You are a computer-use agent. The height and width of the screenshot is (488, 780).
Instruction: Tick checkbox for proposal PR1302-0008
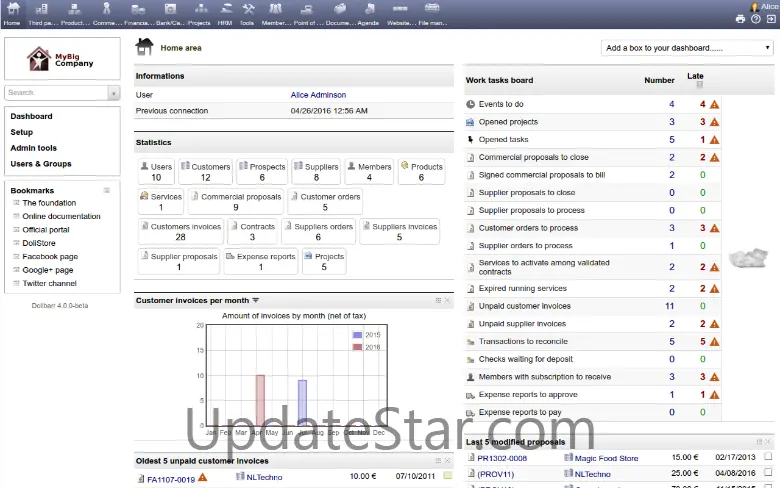pyautogui.click(x=768, y=457)
